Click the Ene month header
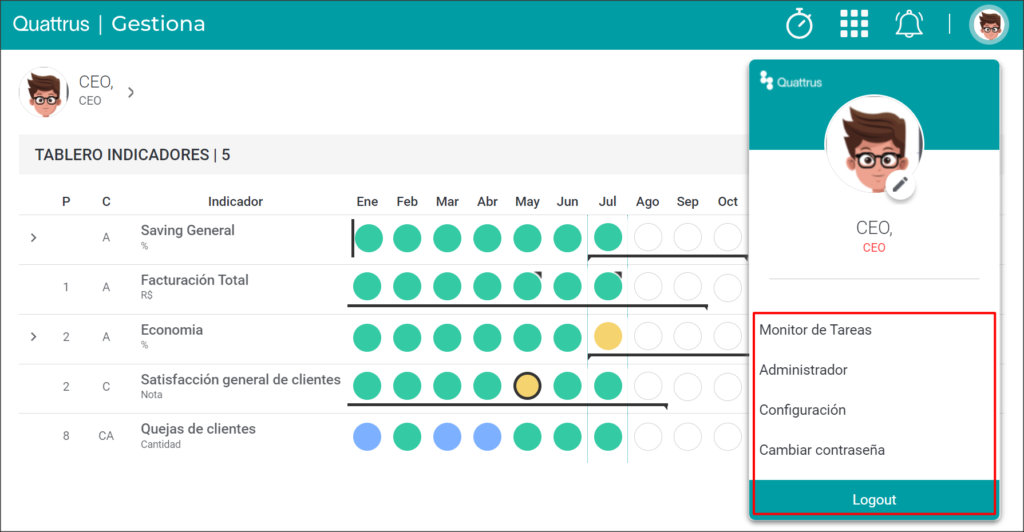 tap(367, 202)
